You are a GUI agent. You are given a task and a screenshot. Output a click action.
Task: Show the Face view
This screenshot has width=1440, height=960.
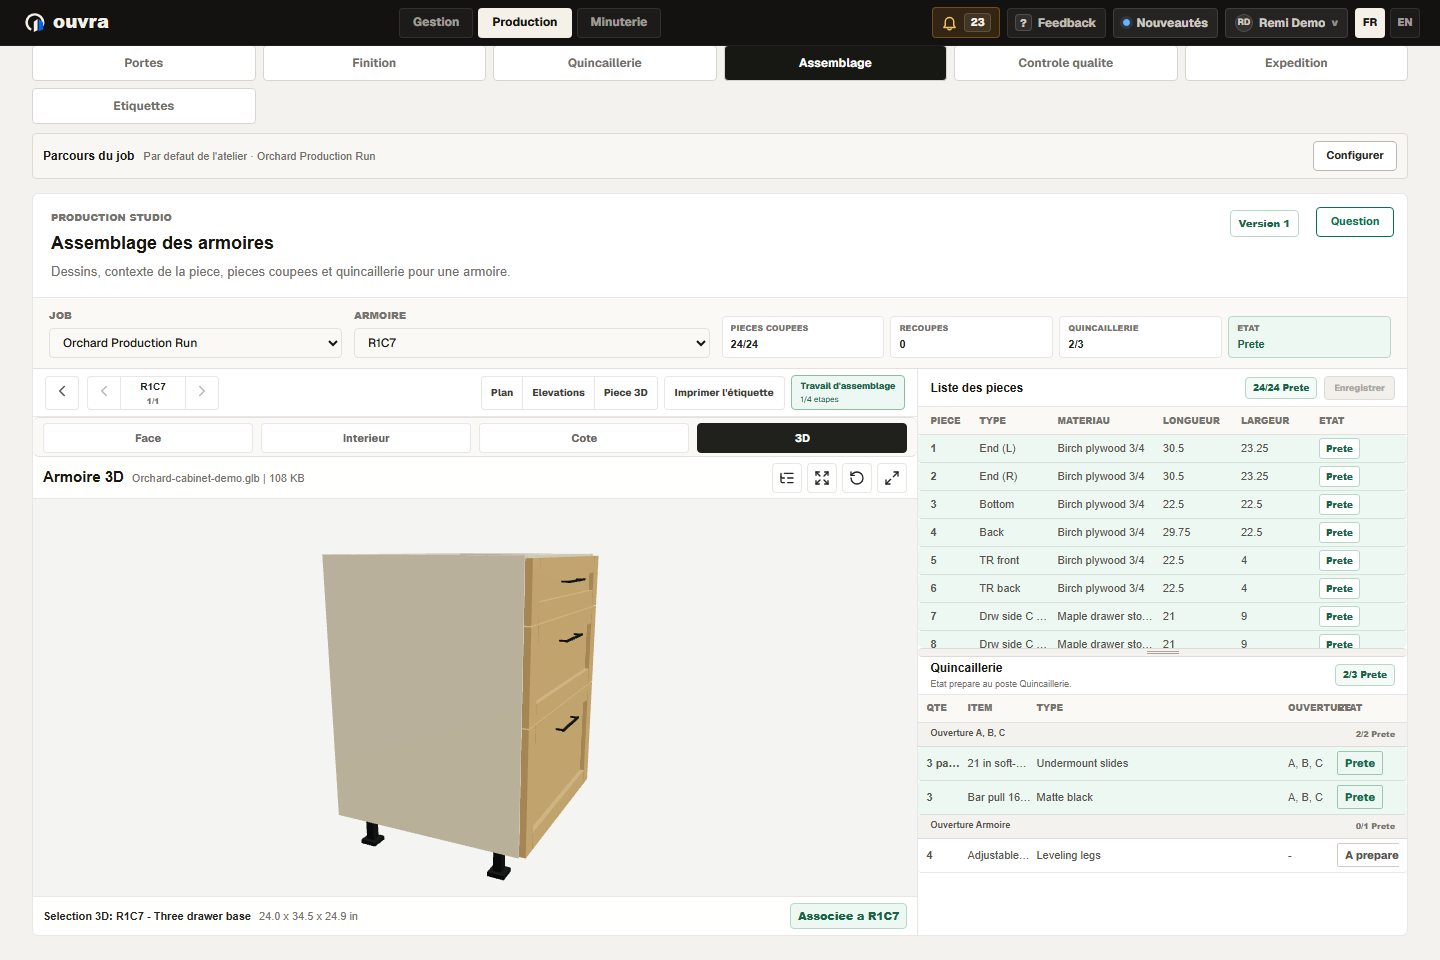[148, 438]
